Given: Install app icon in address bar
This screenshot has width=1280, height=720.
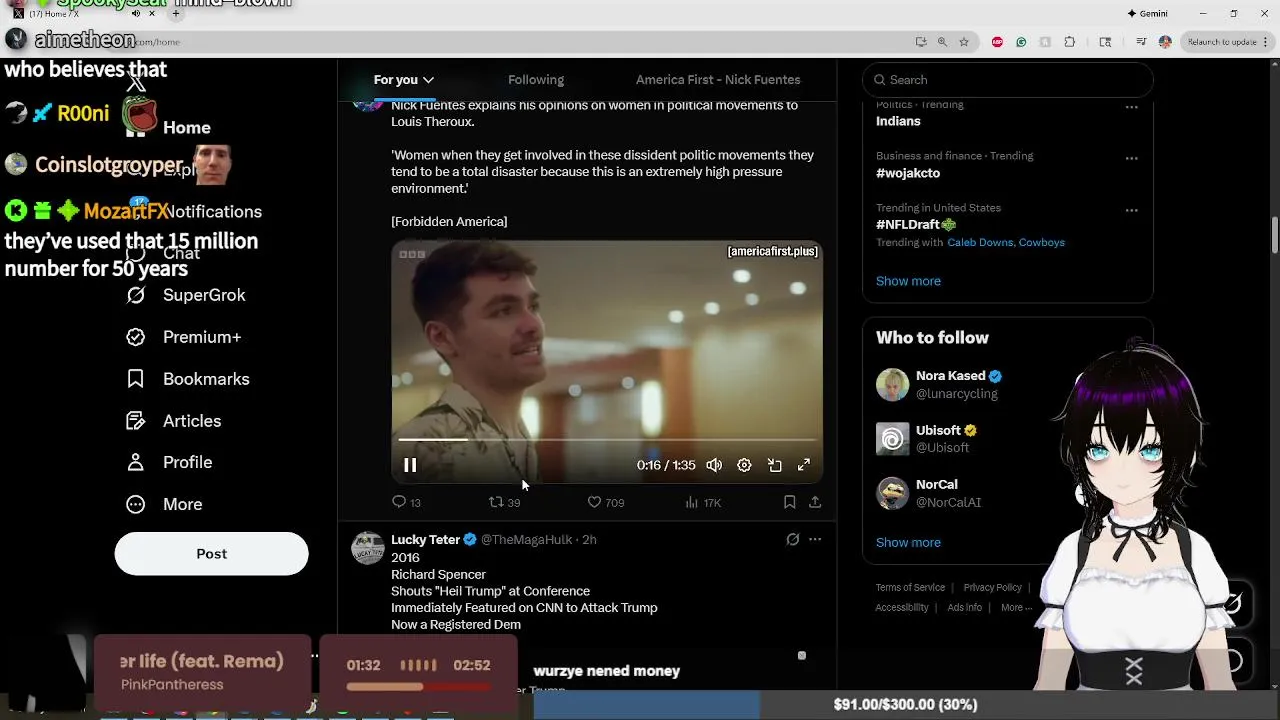Looking at the screenshot, I should point(920,42).
